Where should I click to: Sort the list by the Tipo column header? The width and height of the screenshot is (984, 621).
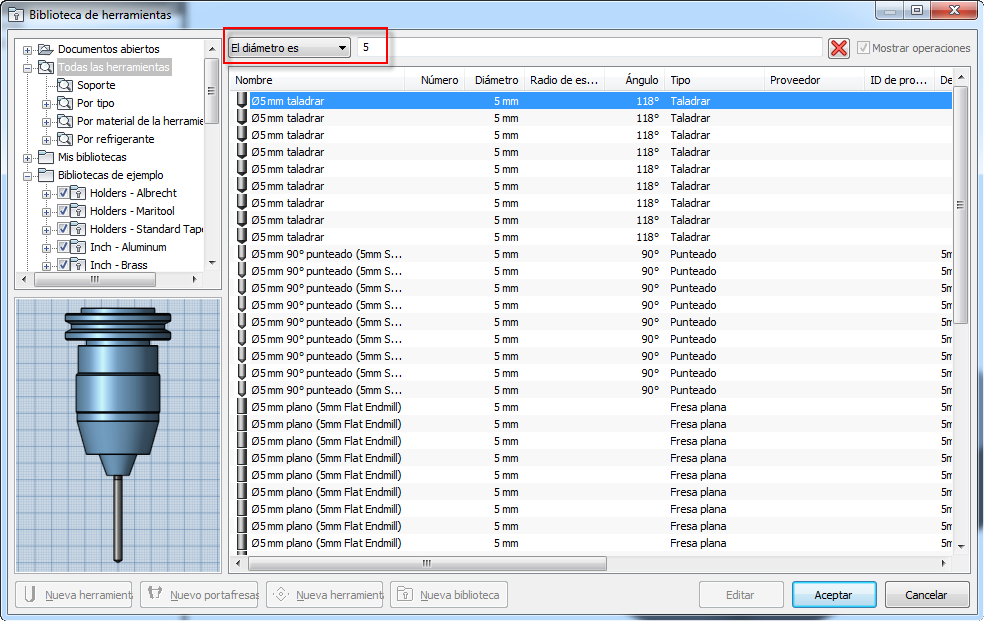tap(714, 80)
